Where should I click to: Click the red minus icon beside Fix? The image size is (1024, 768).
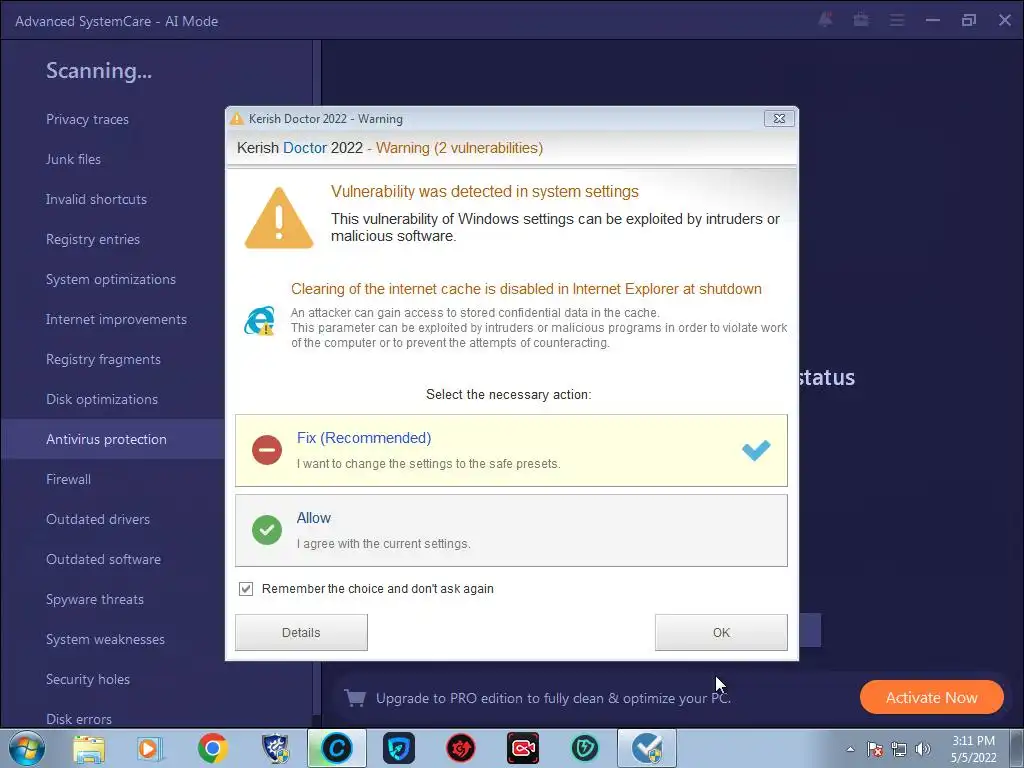click(x=266, y=449)
